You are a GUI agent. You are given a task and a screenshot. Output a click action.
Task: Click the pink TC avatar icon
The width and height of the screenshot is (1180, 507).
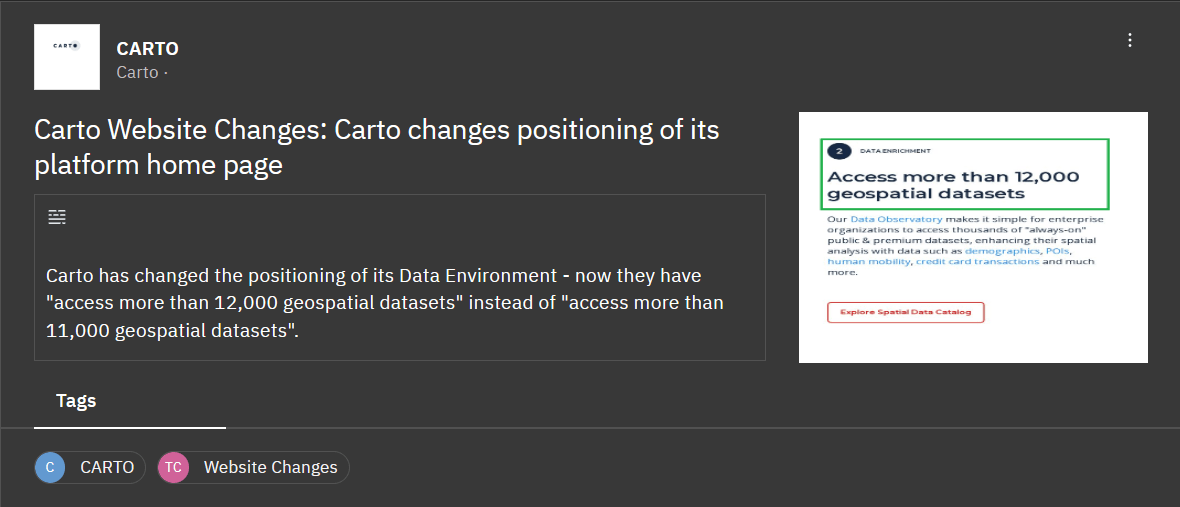[173, 467]
